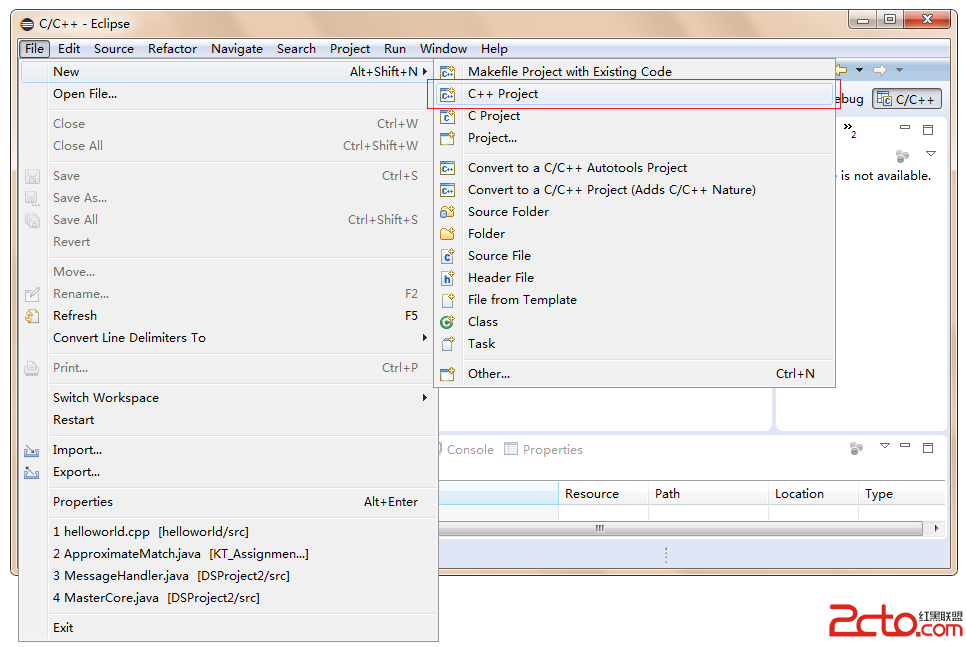Click the green Class icon

pyautogui.click(x=448, y=322)
